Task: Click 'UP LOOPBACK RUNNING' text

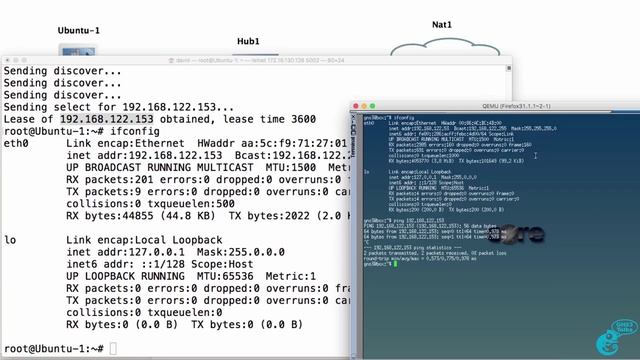Action: [x=125, y=276]
